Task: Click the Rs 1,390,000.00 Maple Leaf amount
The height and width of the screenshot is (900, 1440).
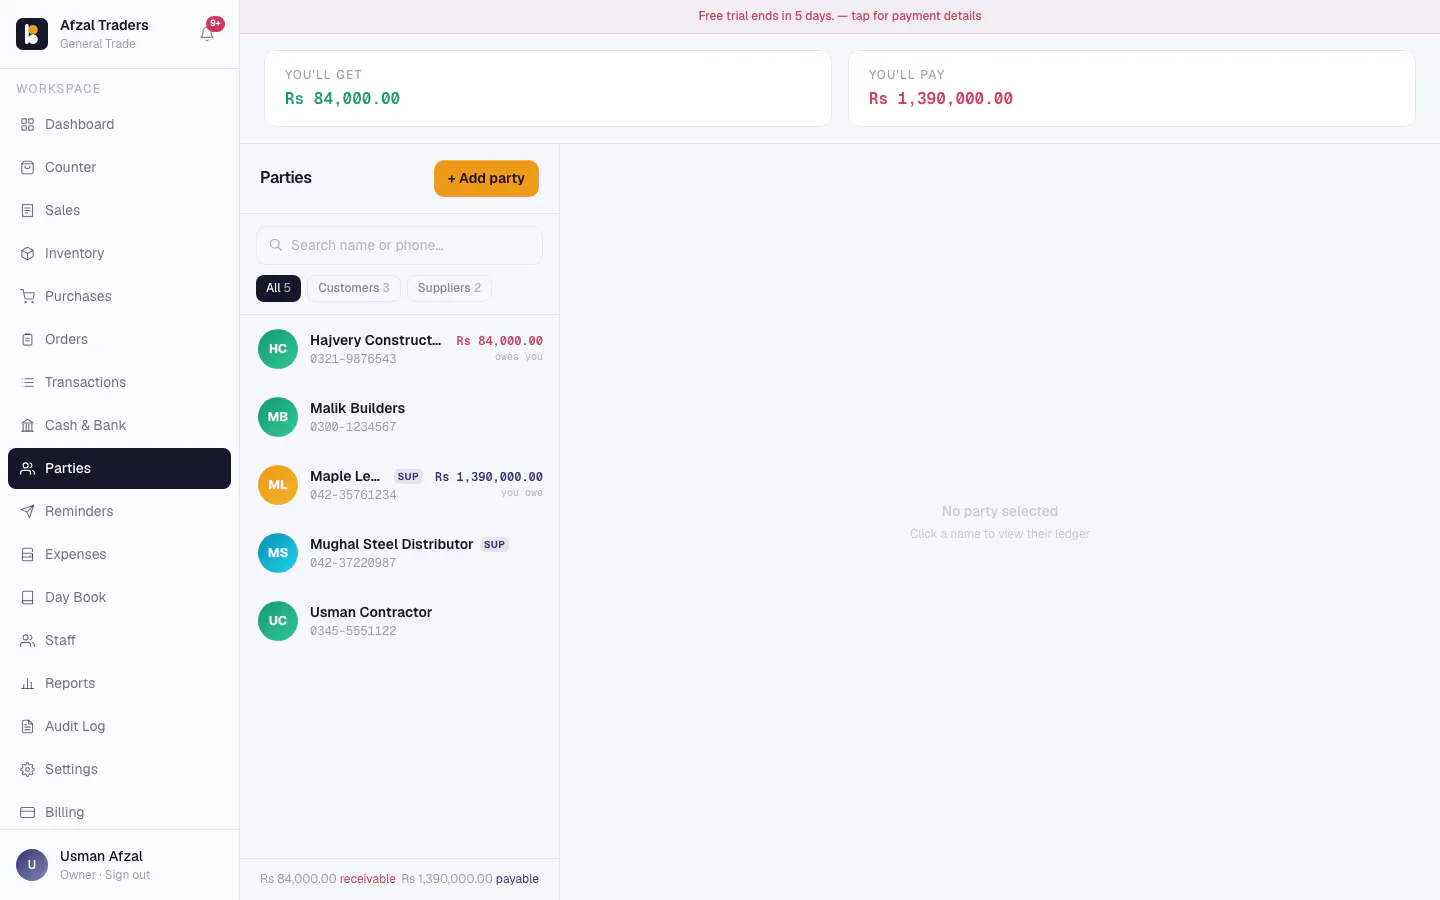Action: tap(489, 477)
